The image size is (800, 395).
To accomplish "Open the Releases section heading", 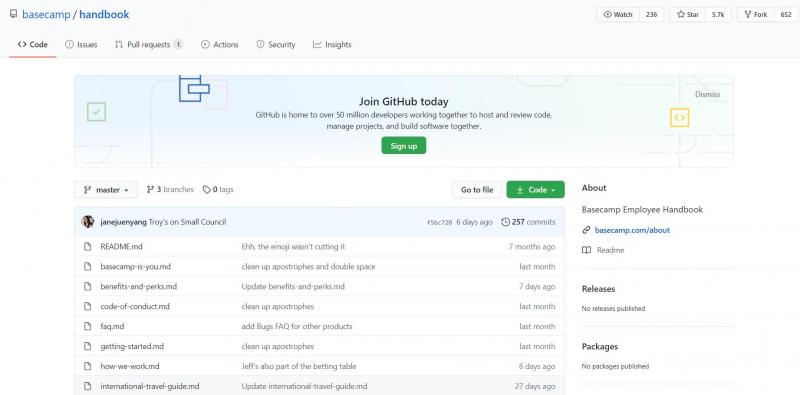I will point(598,289).
